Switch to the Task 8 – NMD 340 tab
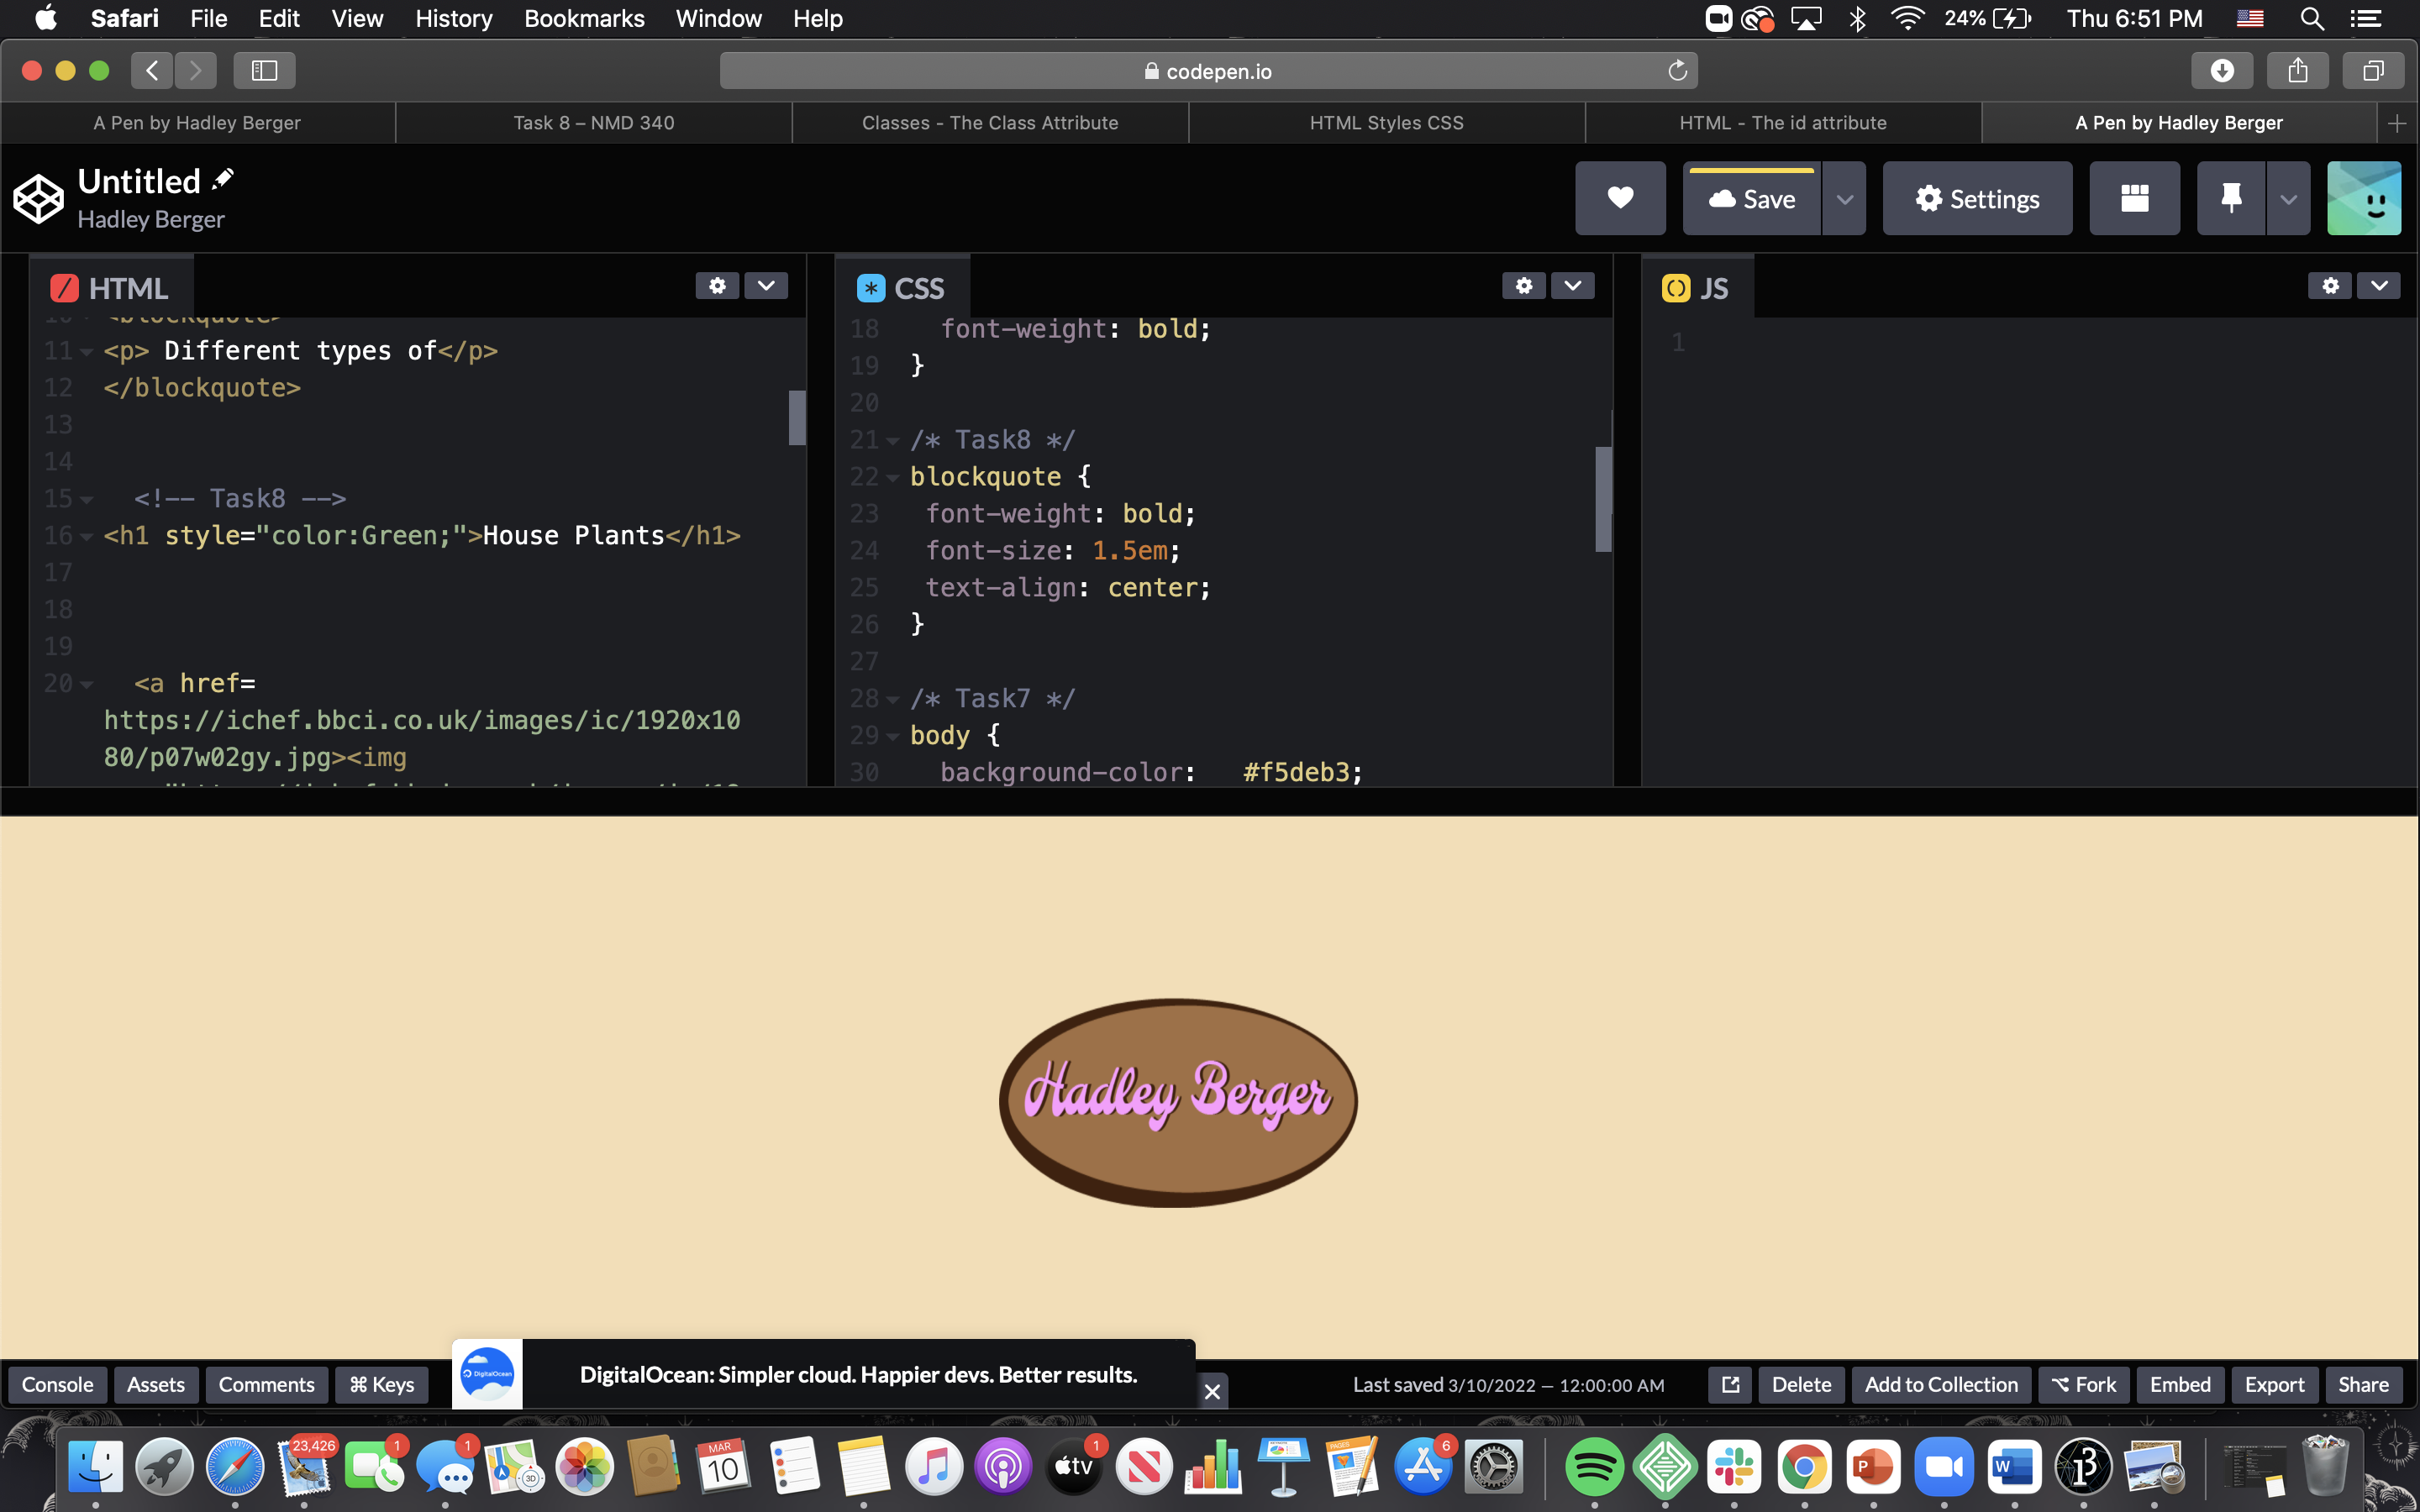The height and width of the screenshot is (1512, 2420). [x=593, y=122]
